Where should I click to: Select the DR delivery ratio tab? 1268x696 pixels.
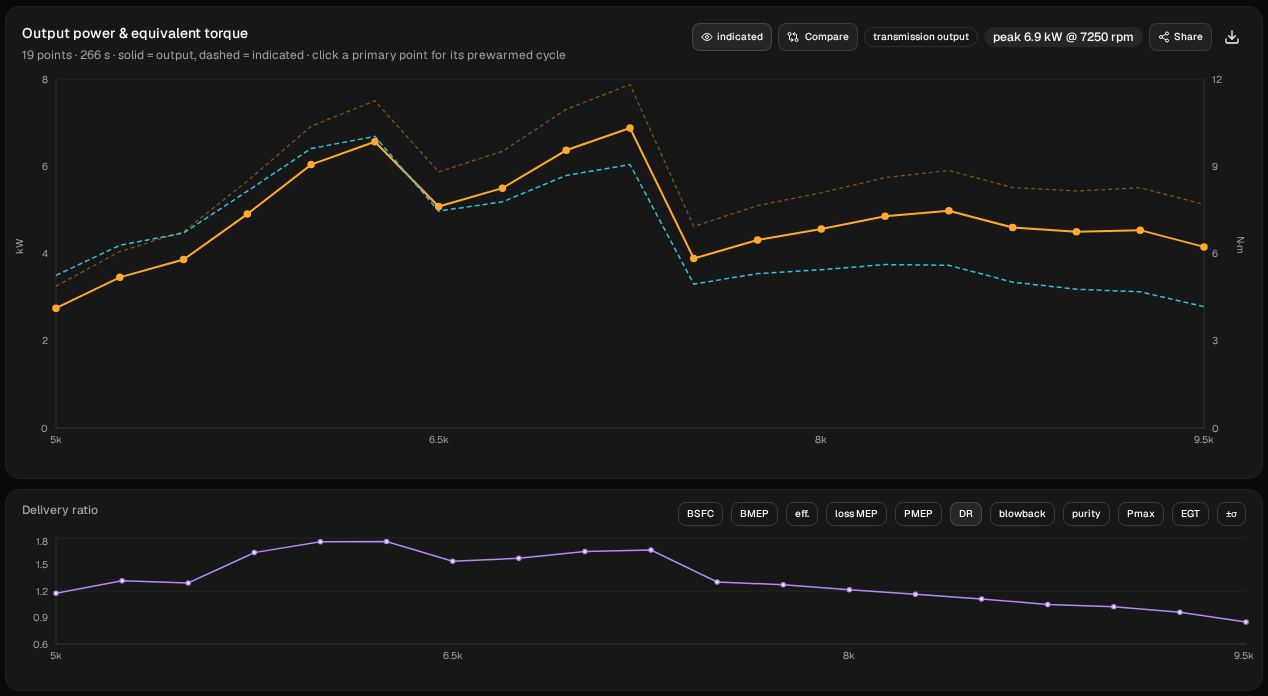[x=966, y=514]
